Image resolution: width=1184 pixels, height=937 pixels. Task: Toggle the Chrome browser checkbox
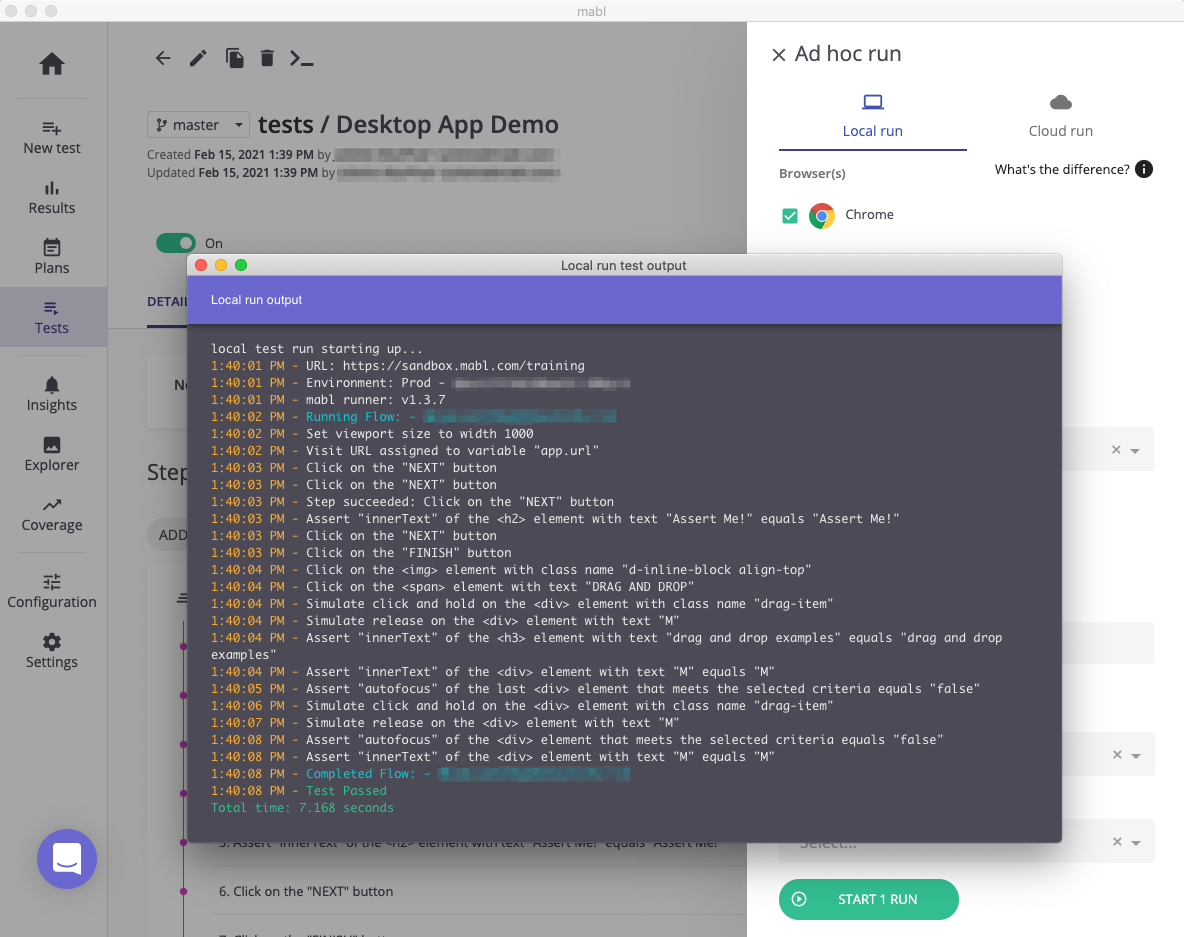790,216
